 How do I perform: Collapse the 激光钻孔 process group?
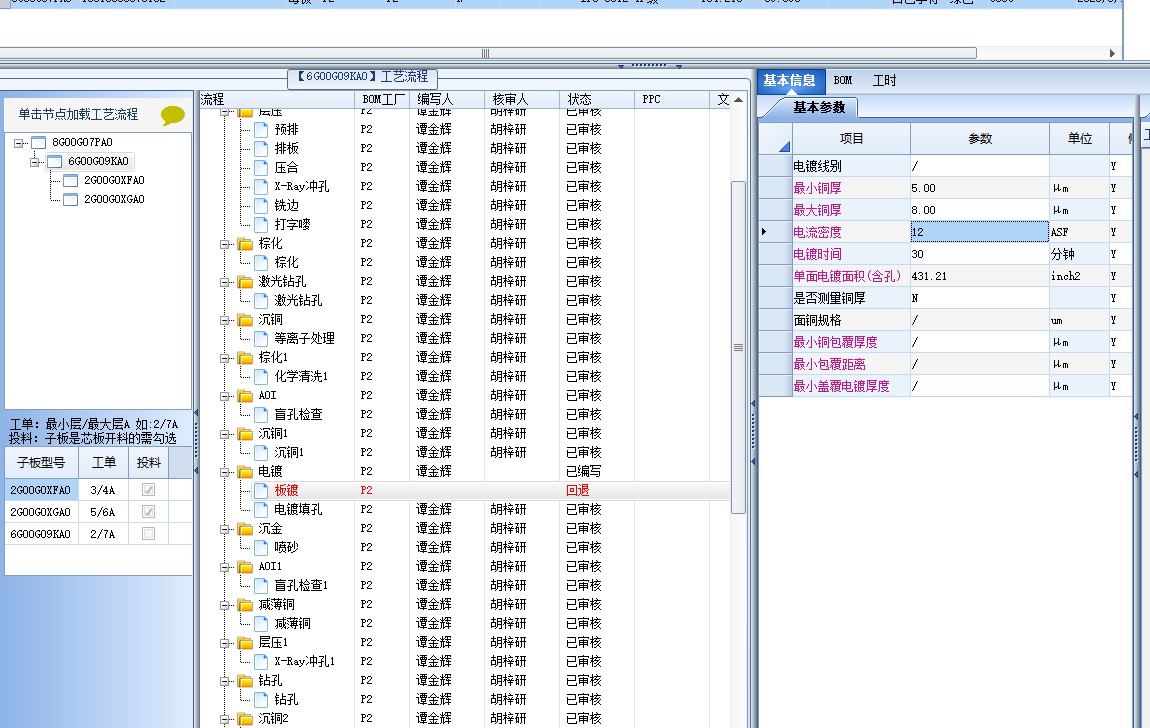coord(225,282)
